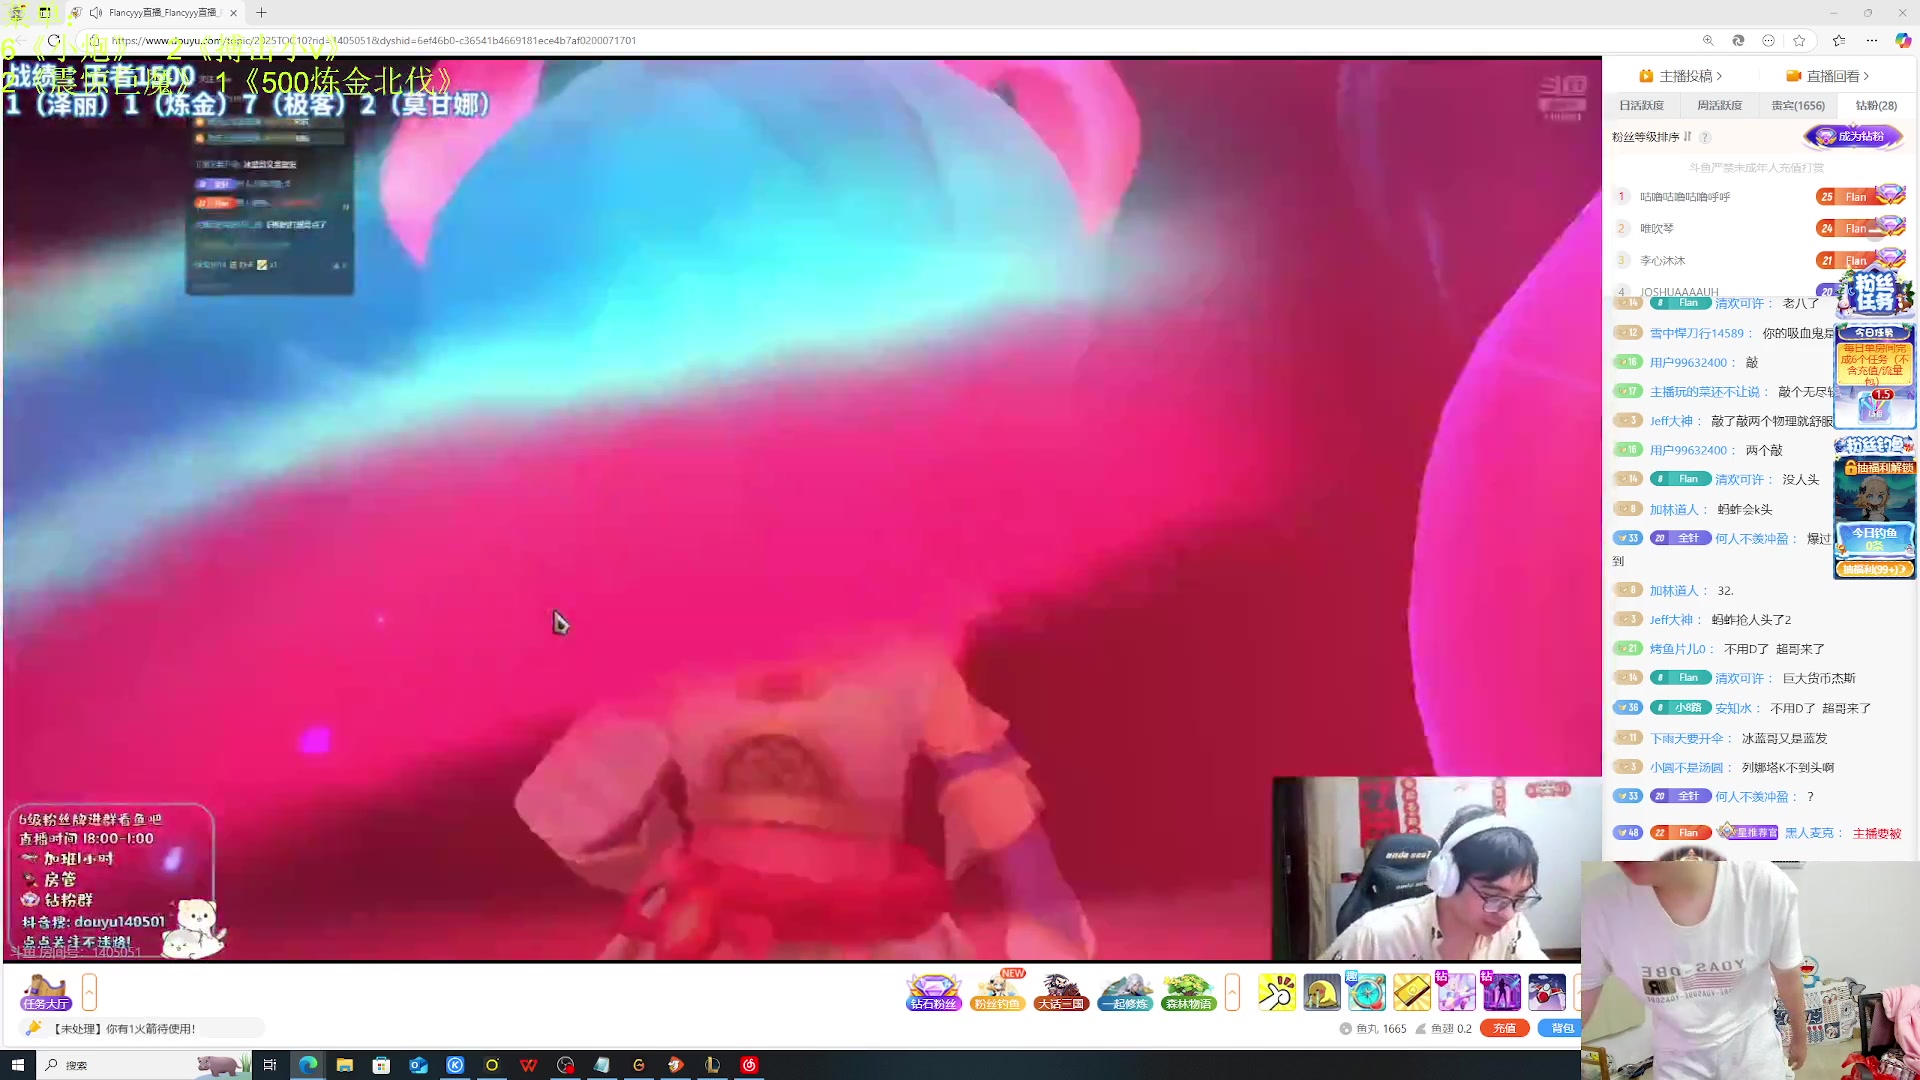Open rank 1 user 咕噜咕噜咕噜呼呼
Screen dimensions: 1920x1080
click(1685, 197)
